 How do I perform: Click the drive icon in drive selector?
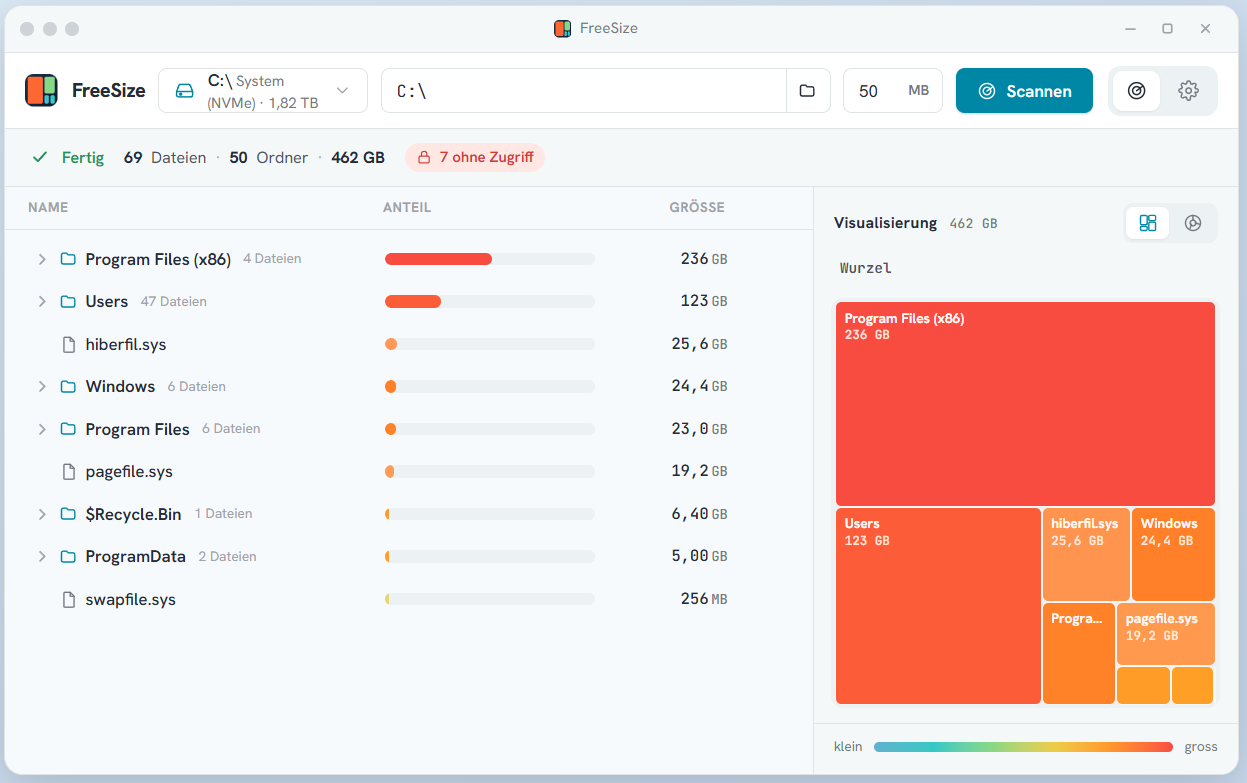pos(184,91)
